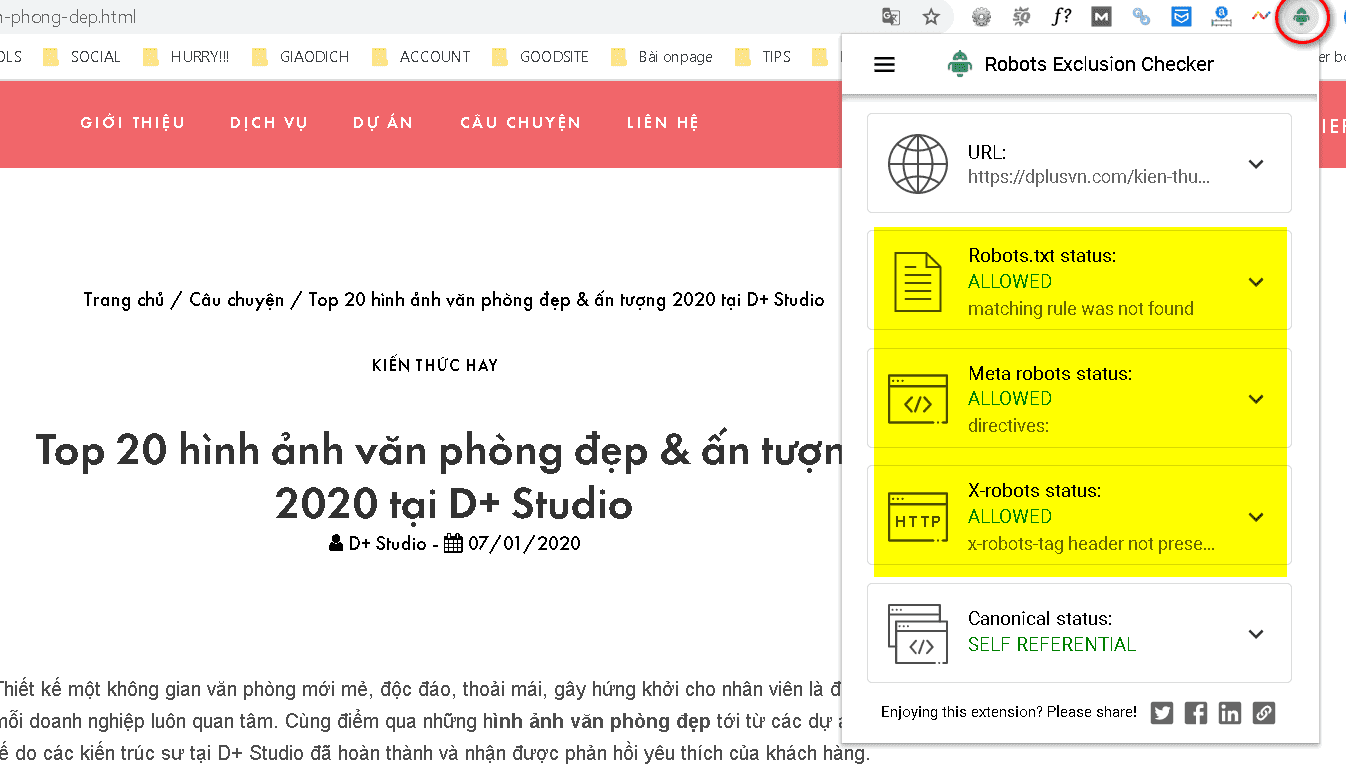Click the 'SELF REFERENTIAL' canonical status text
Viewport: 1346px width, 779px height.
pos(1052,645)
